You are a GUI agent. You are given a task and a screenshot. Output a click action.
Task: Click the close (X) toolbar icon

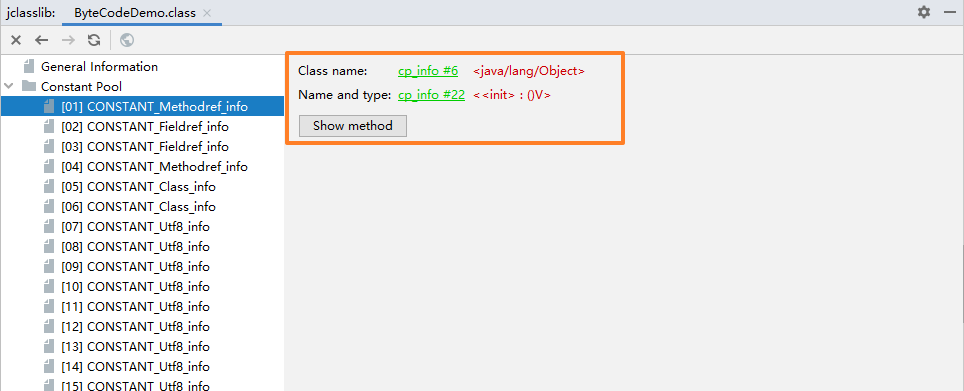pos(16,40)
